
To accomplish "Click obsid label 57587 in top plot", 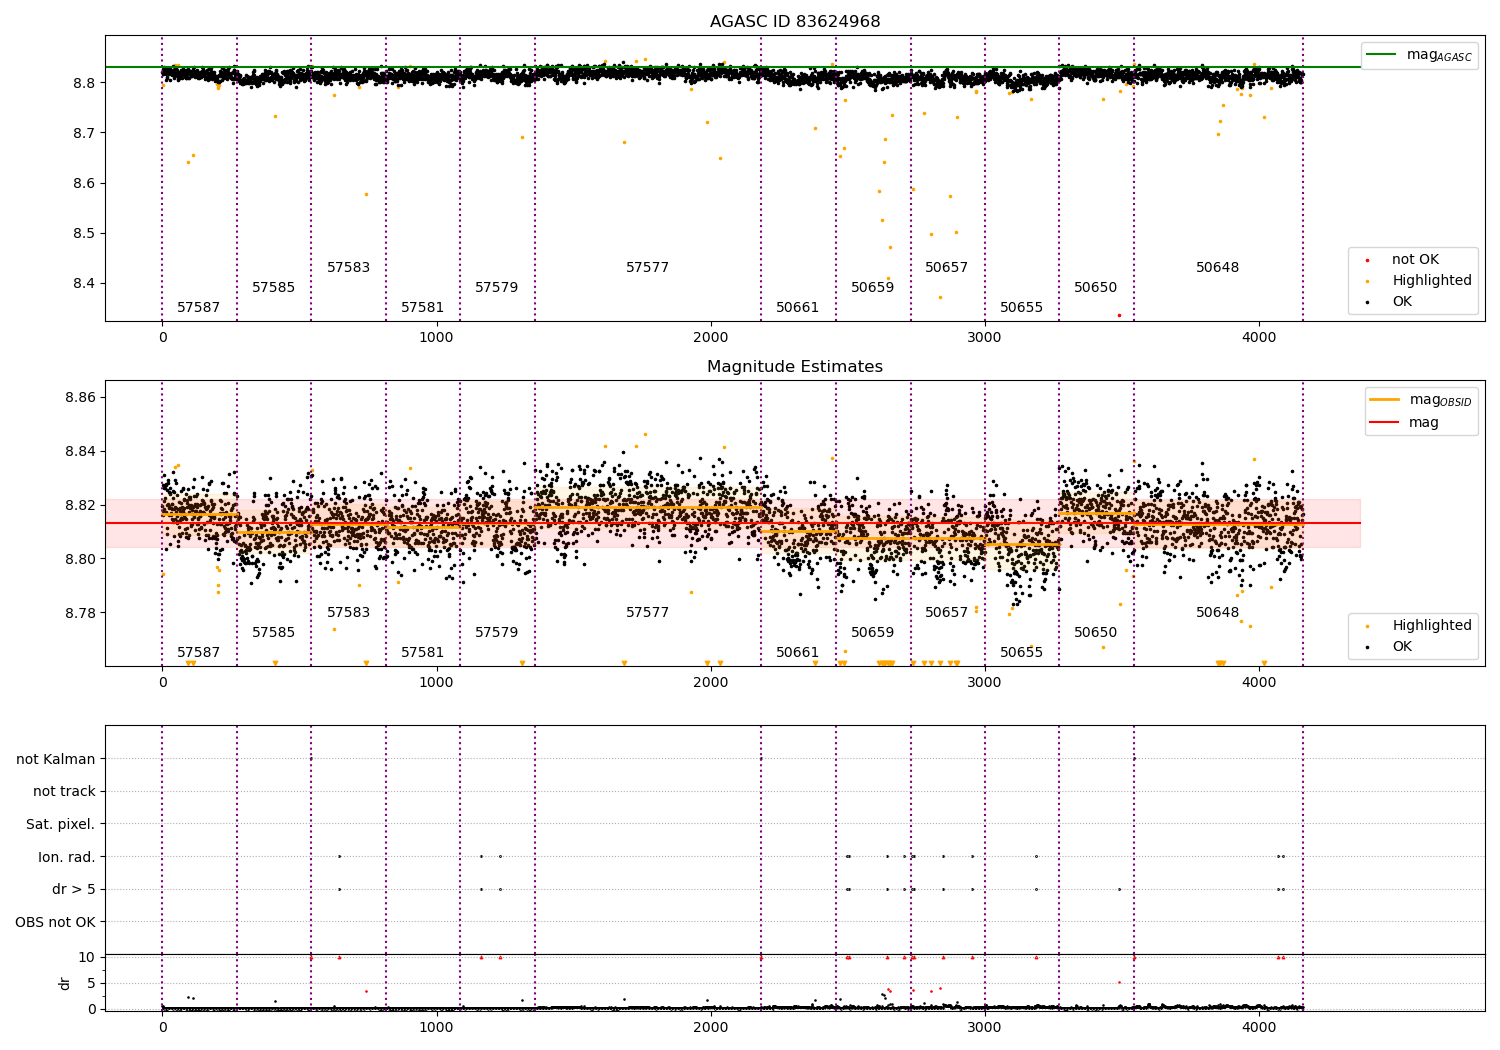I will [198, 308].
